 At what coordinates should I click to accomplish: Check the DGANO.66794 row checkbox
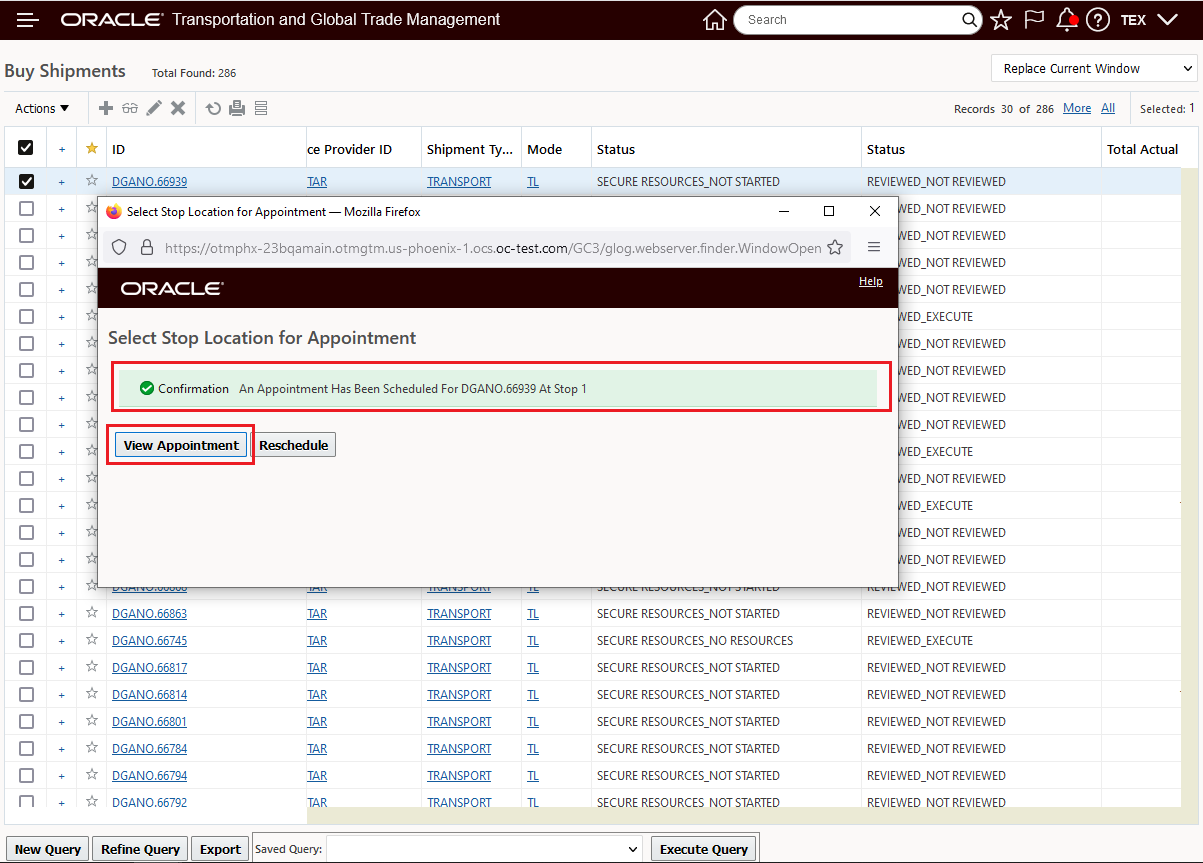[x=26, y=775]
